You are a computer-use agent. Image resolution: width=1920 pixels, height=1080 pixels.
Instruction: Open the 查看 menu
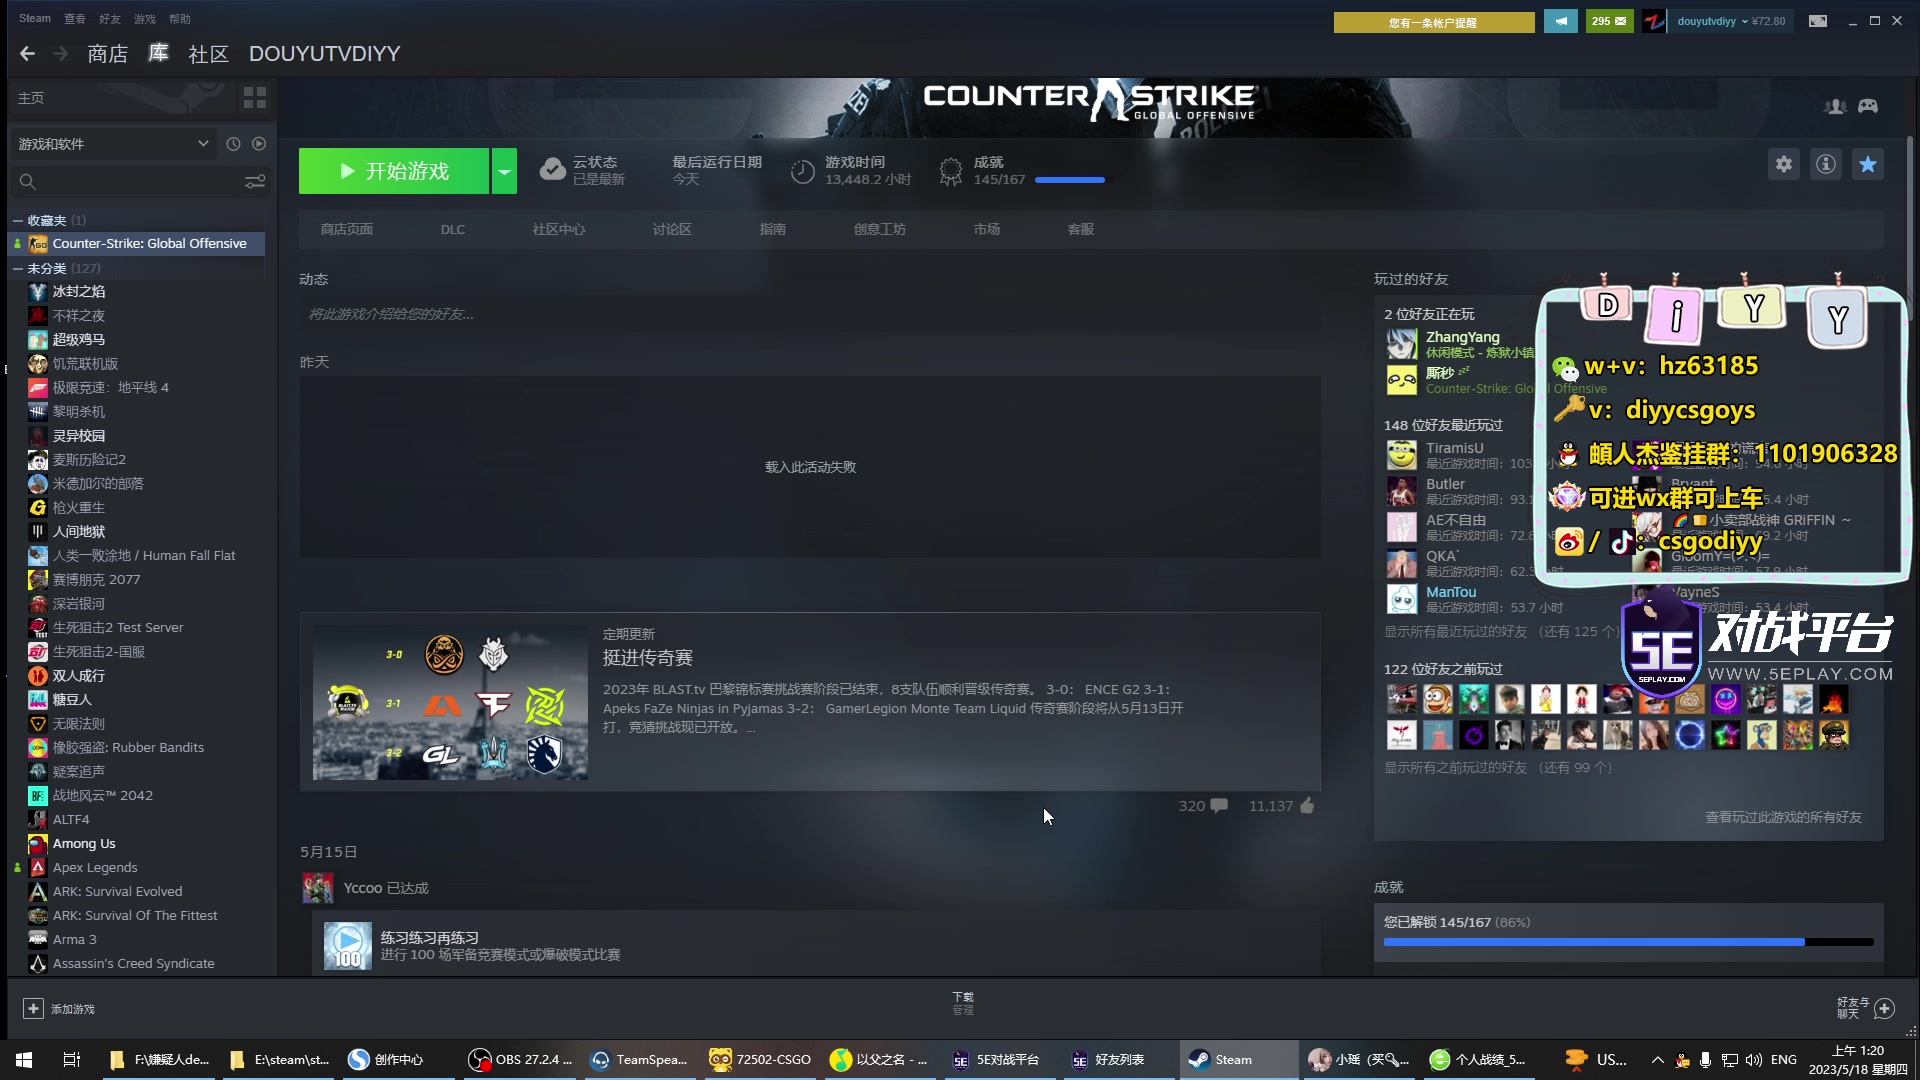(75, 19)
